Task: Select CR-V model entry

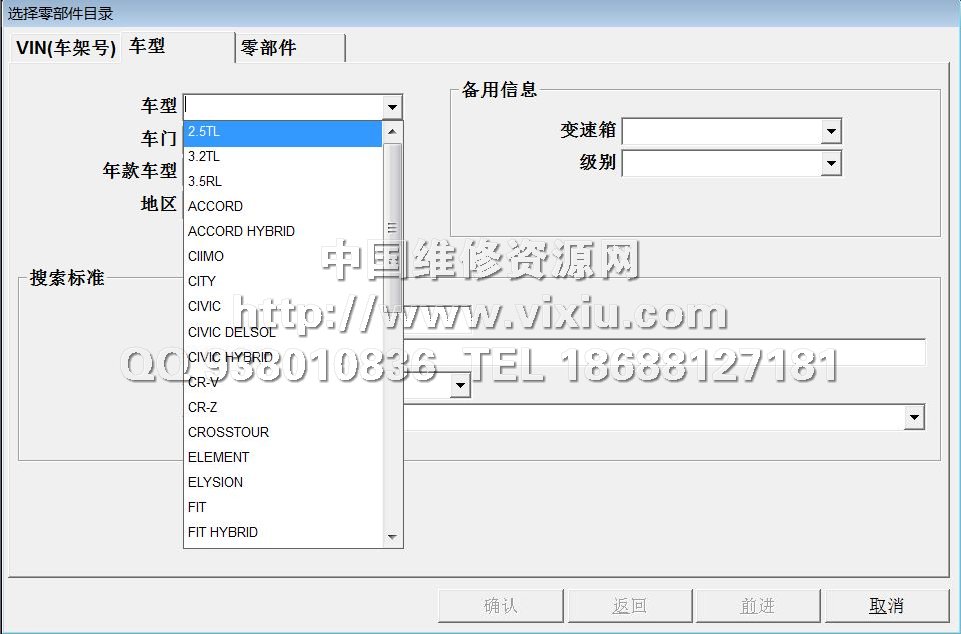Action: coord(283,382)
